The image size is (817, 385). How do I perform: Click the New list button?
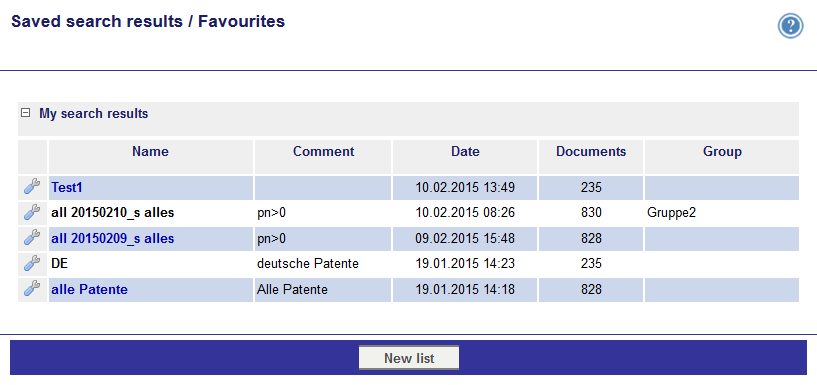click(x=409, y=358)
